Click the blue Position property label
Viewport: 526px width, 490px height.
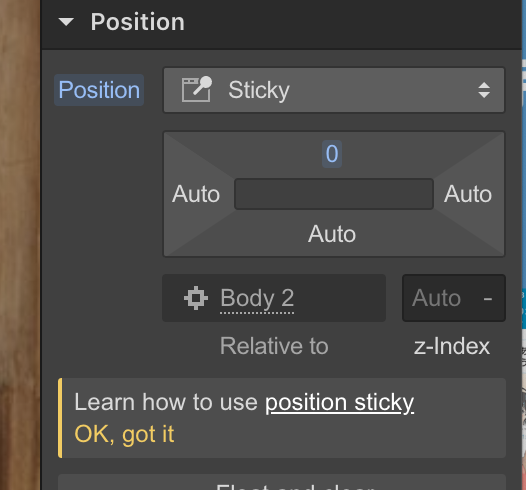[x=99, y=90]
